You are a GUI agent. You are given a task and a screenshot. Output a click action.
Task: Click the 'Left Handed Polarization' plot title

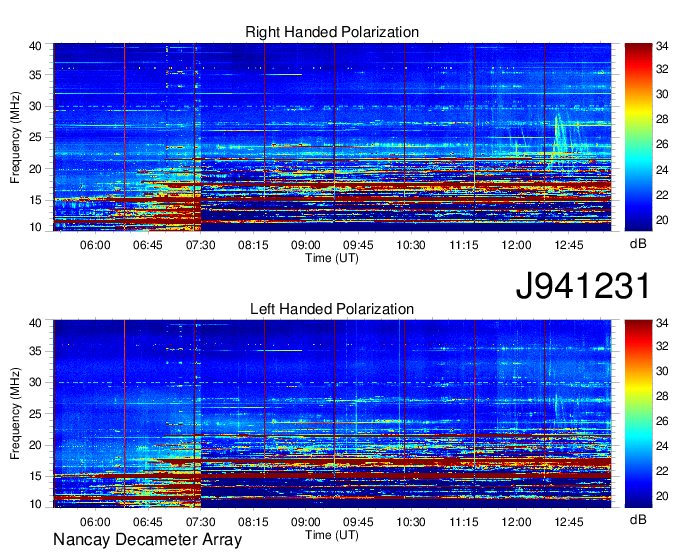pyautogui.click(x=332, y=309)
